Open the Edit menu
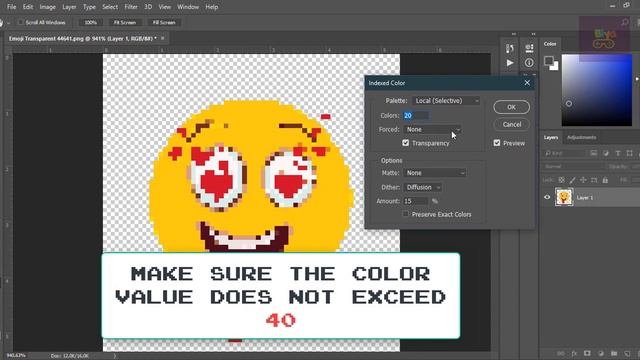Screen dimensions: 640x360 pyautogui.click(x=28, y=7)
